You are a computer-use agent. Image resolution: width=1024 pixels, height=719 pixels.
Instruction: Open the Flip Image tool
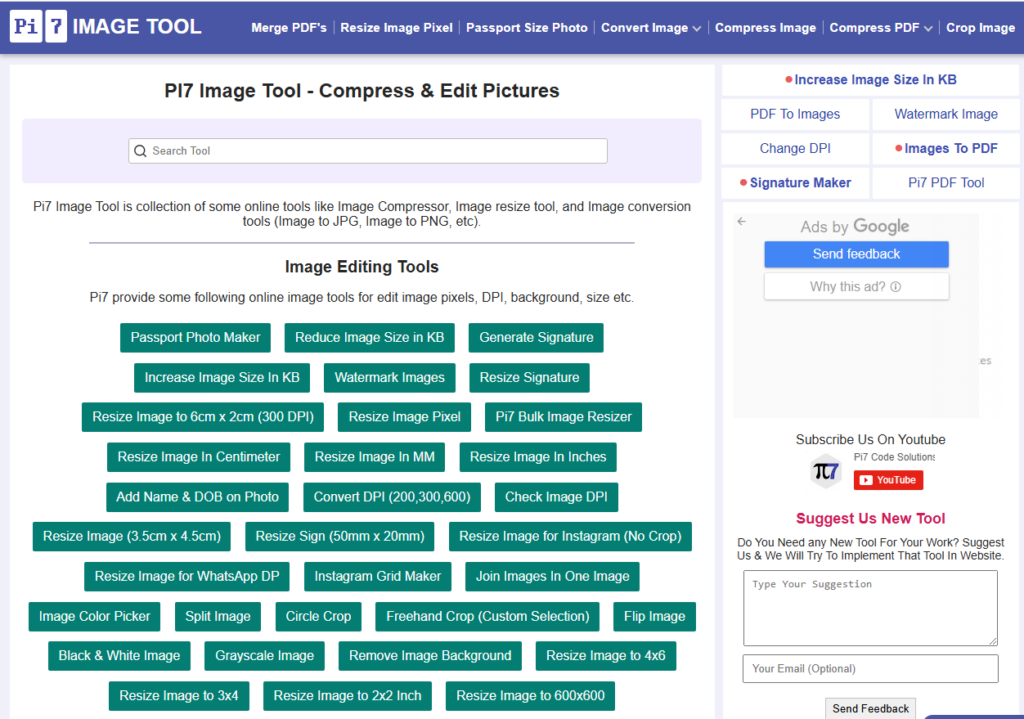pyautogui.click(x=654, y=616)
